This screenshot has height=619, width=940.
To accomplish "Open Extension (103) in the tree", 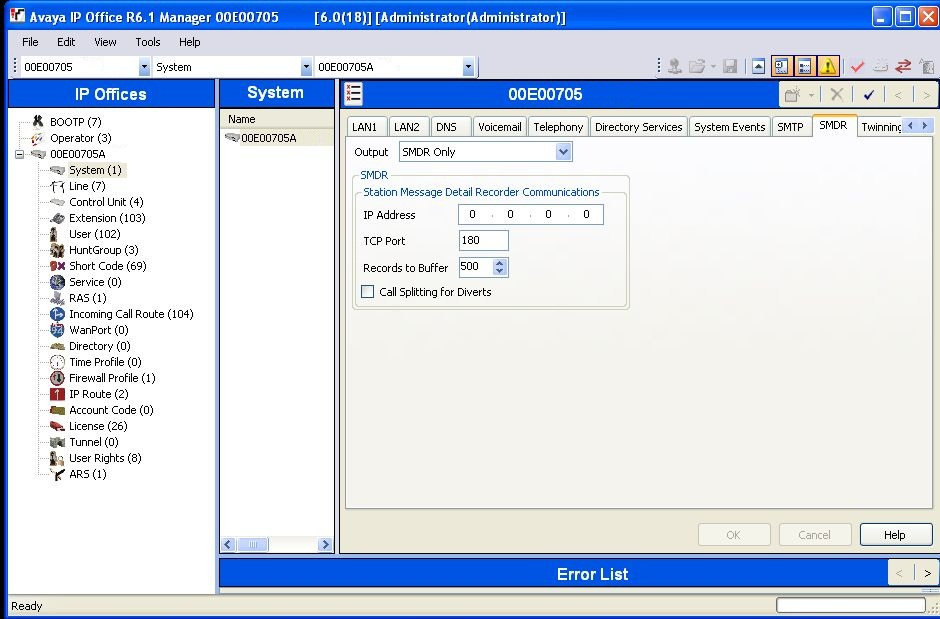I will (x=107, y=218).
